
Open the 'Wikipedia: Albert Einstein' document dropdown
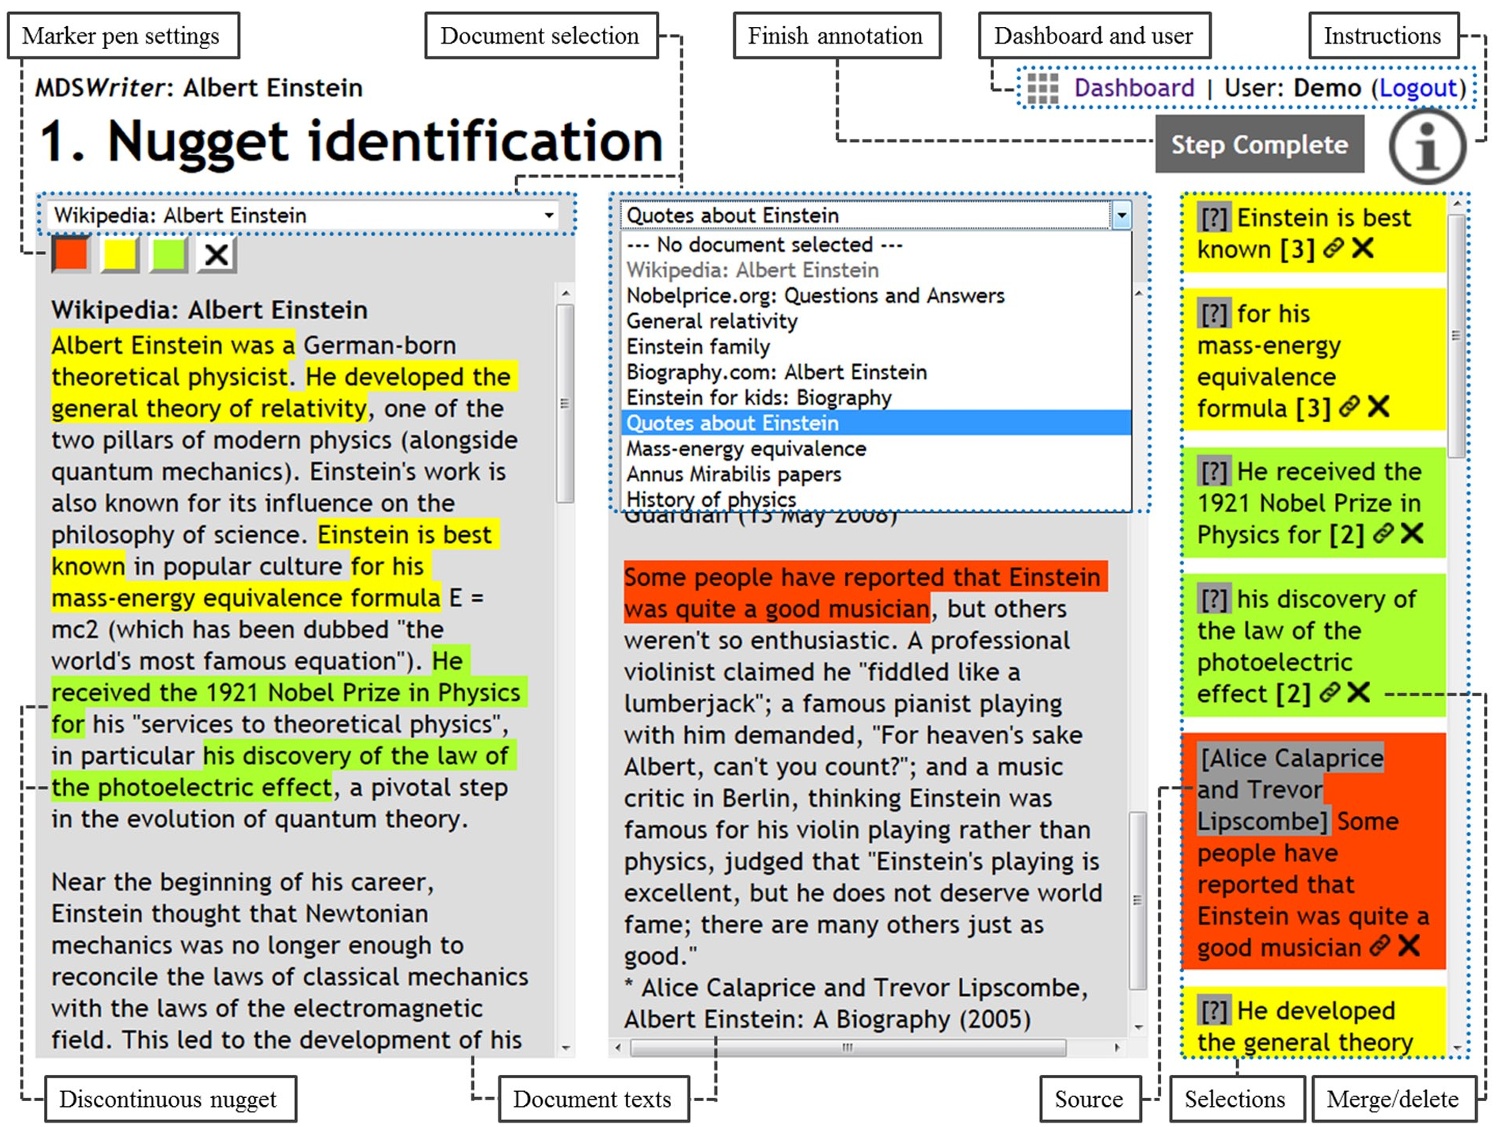click(305, 215)
